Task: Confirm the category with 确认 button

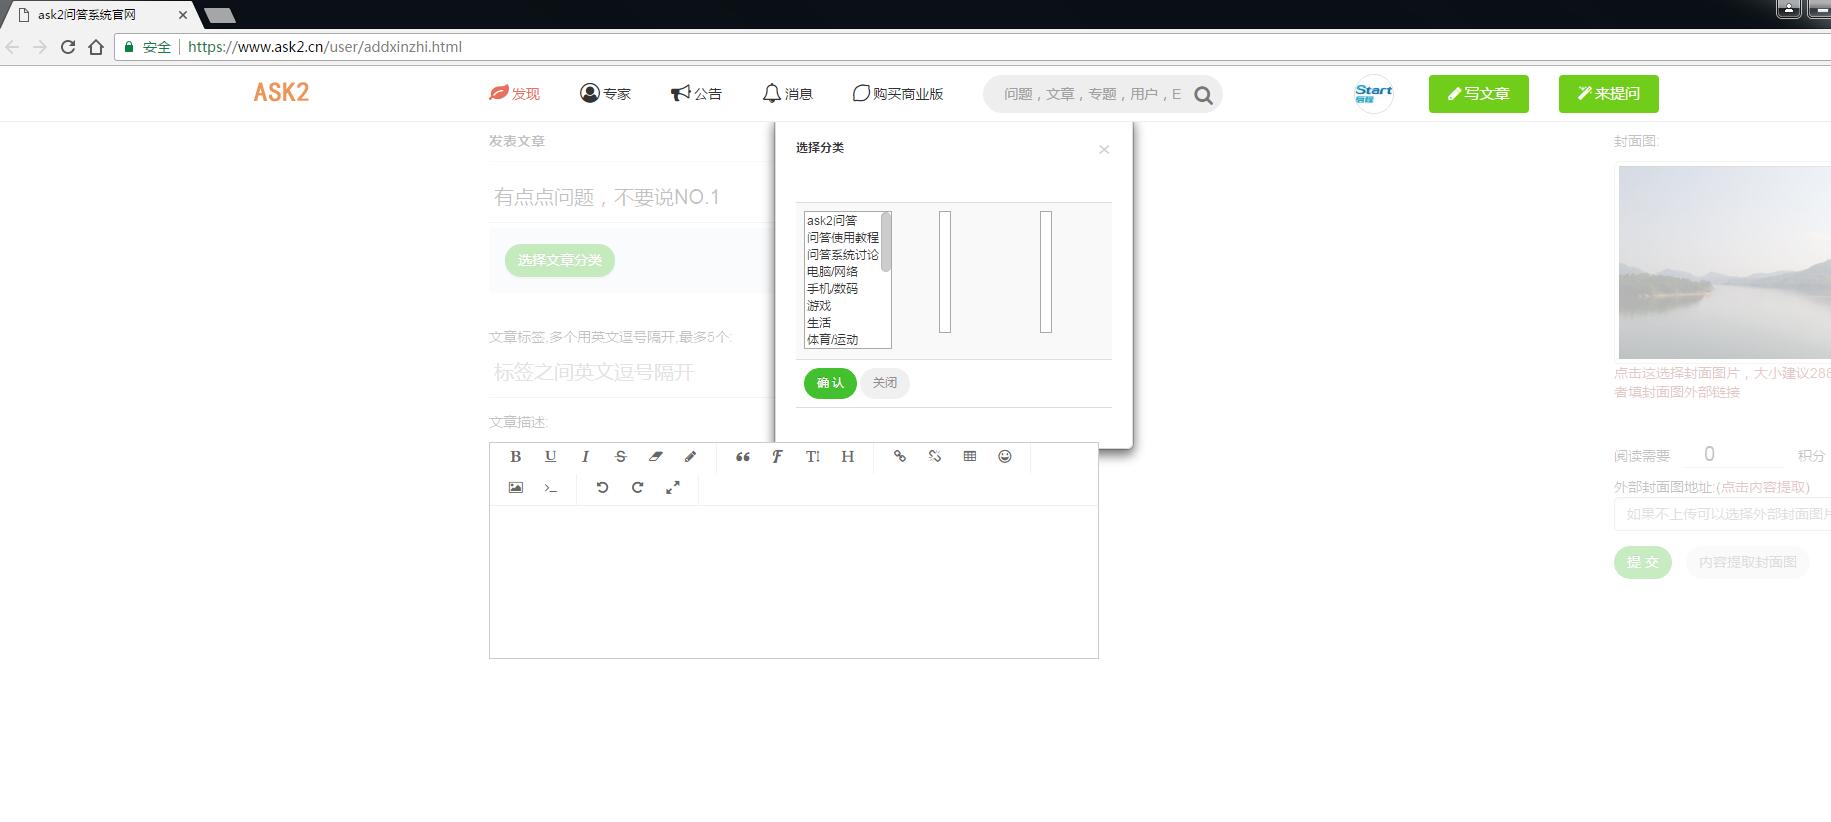Action: click(829, 383)
